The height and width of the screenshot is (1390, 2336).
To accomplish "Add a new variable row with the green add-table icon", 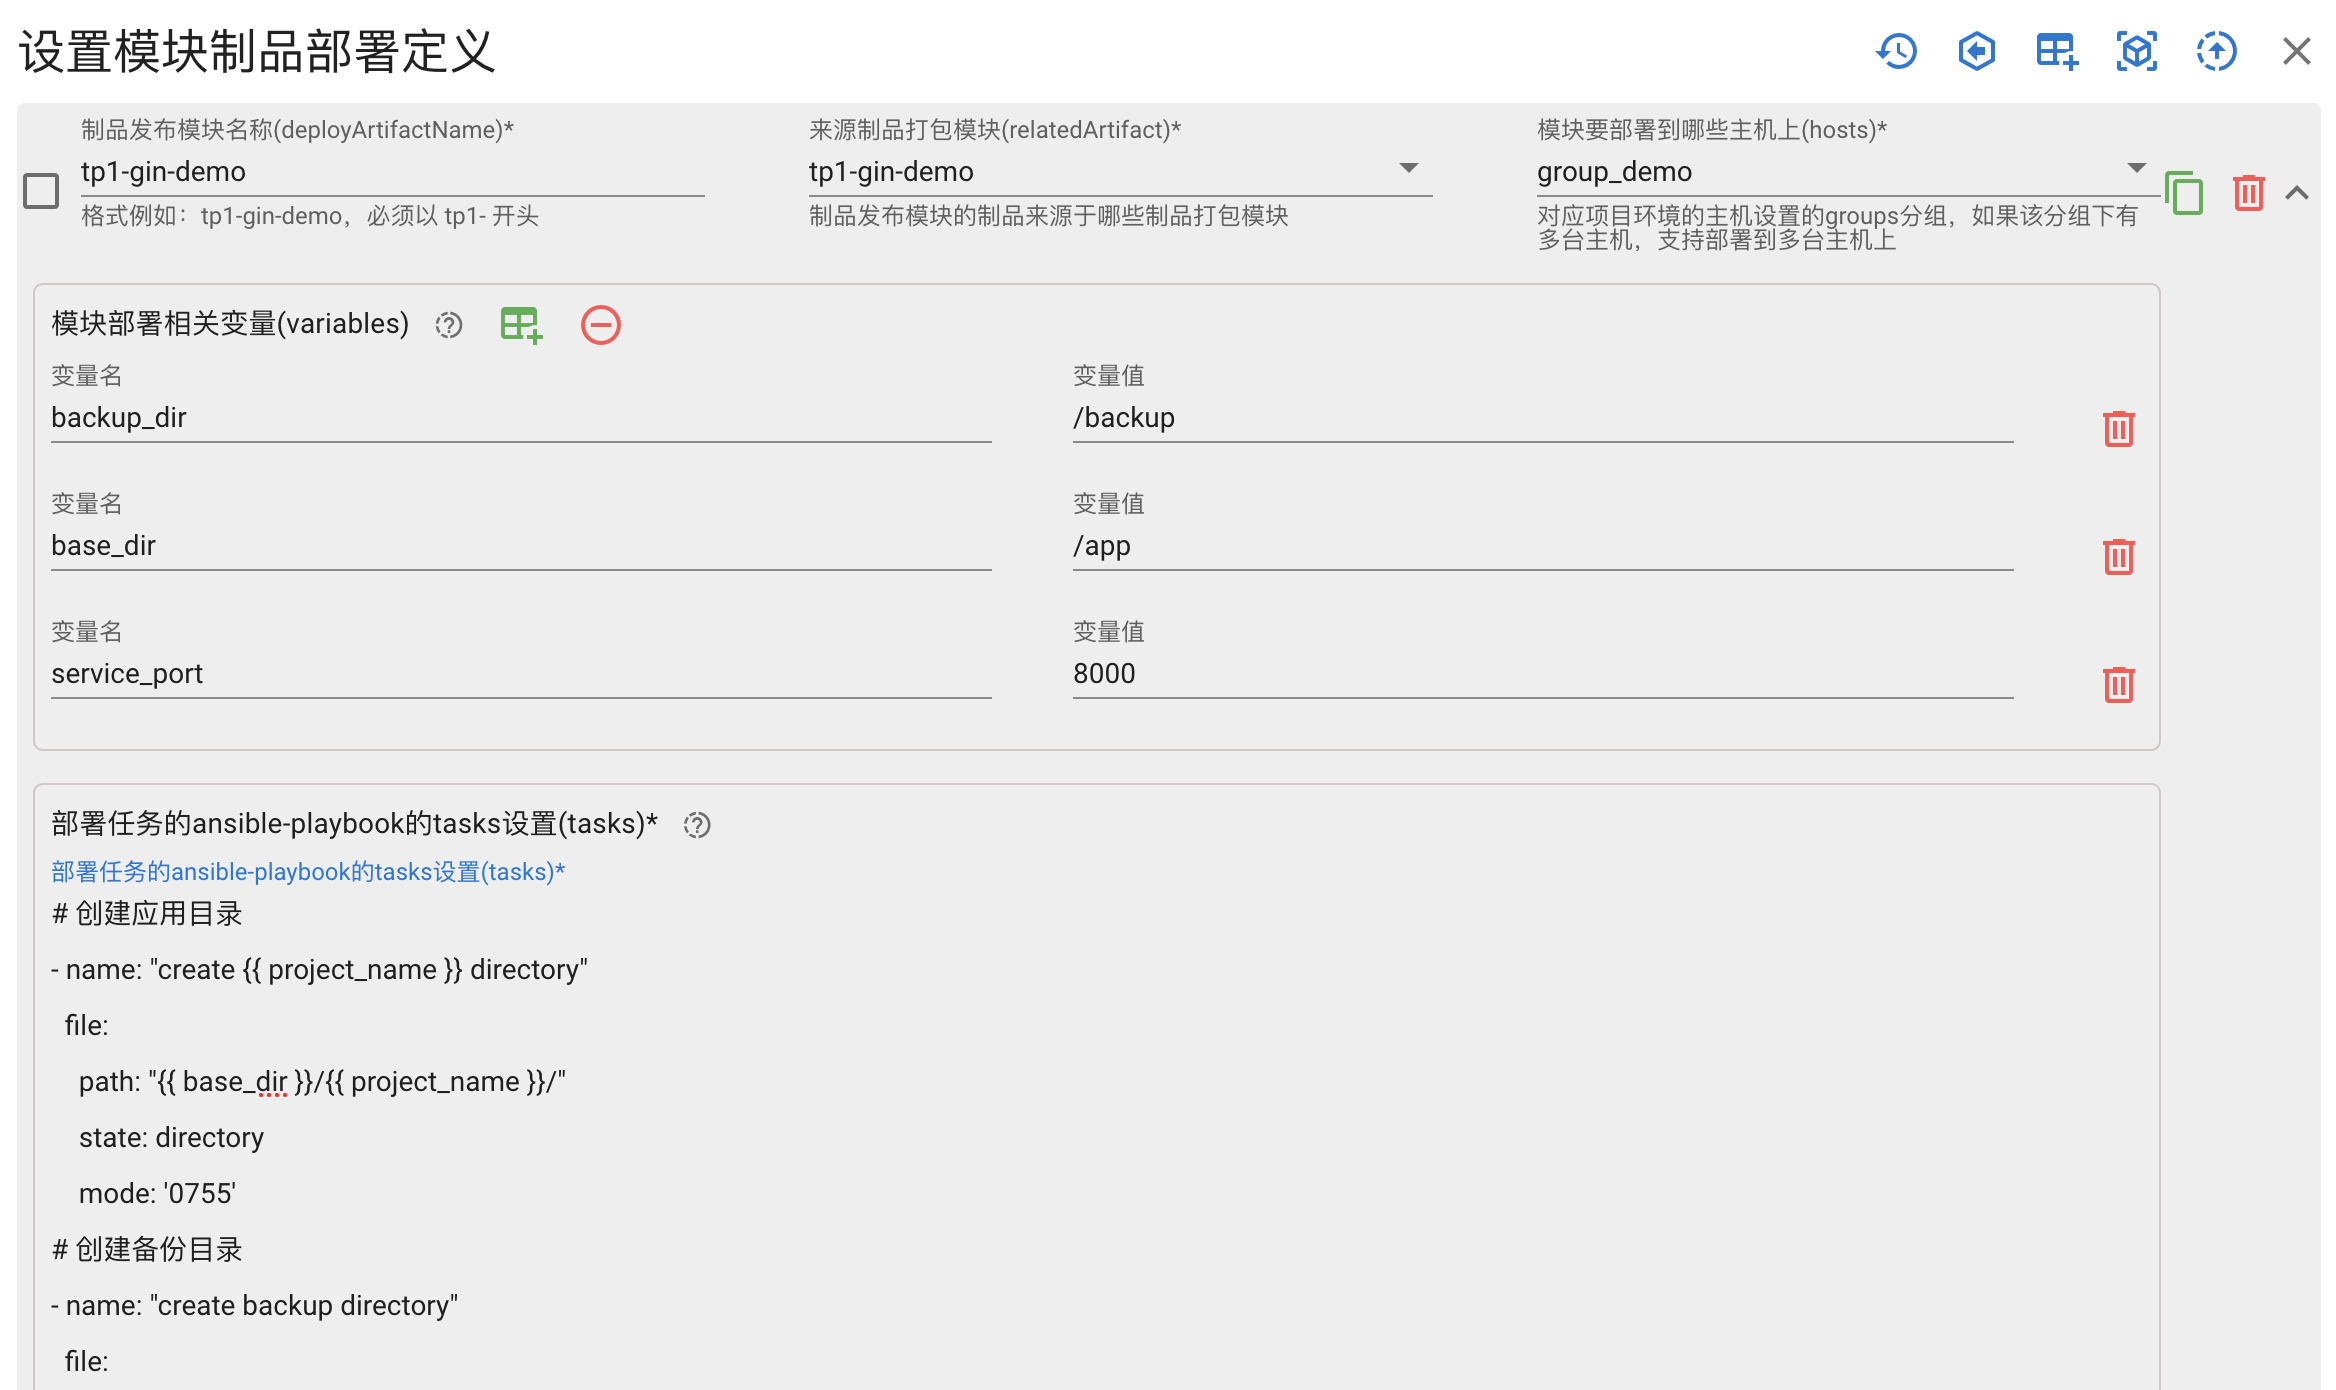I will coord(520,324).
